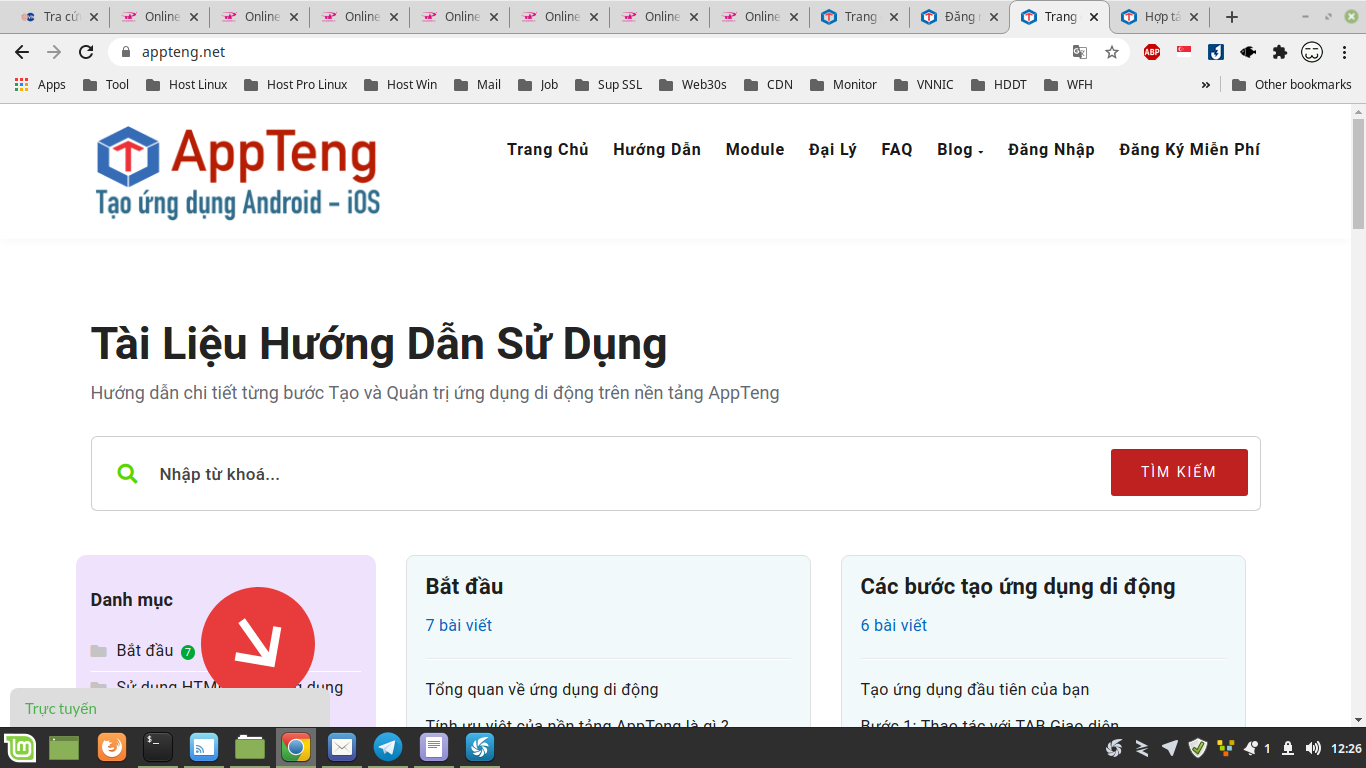Viewport: 1366px width, 768px height.
Task: Close the Hợp tá tab
Action: tap(1194, 17)
